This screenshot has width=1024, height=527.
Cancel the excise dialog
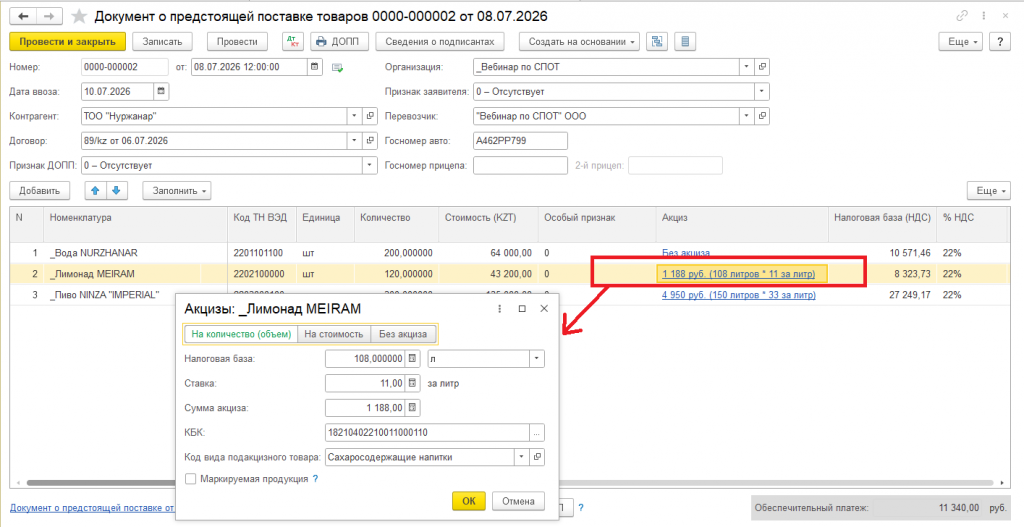(518, 501)
